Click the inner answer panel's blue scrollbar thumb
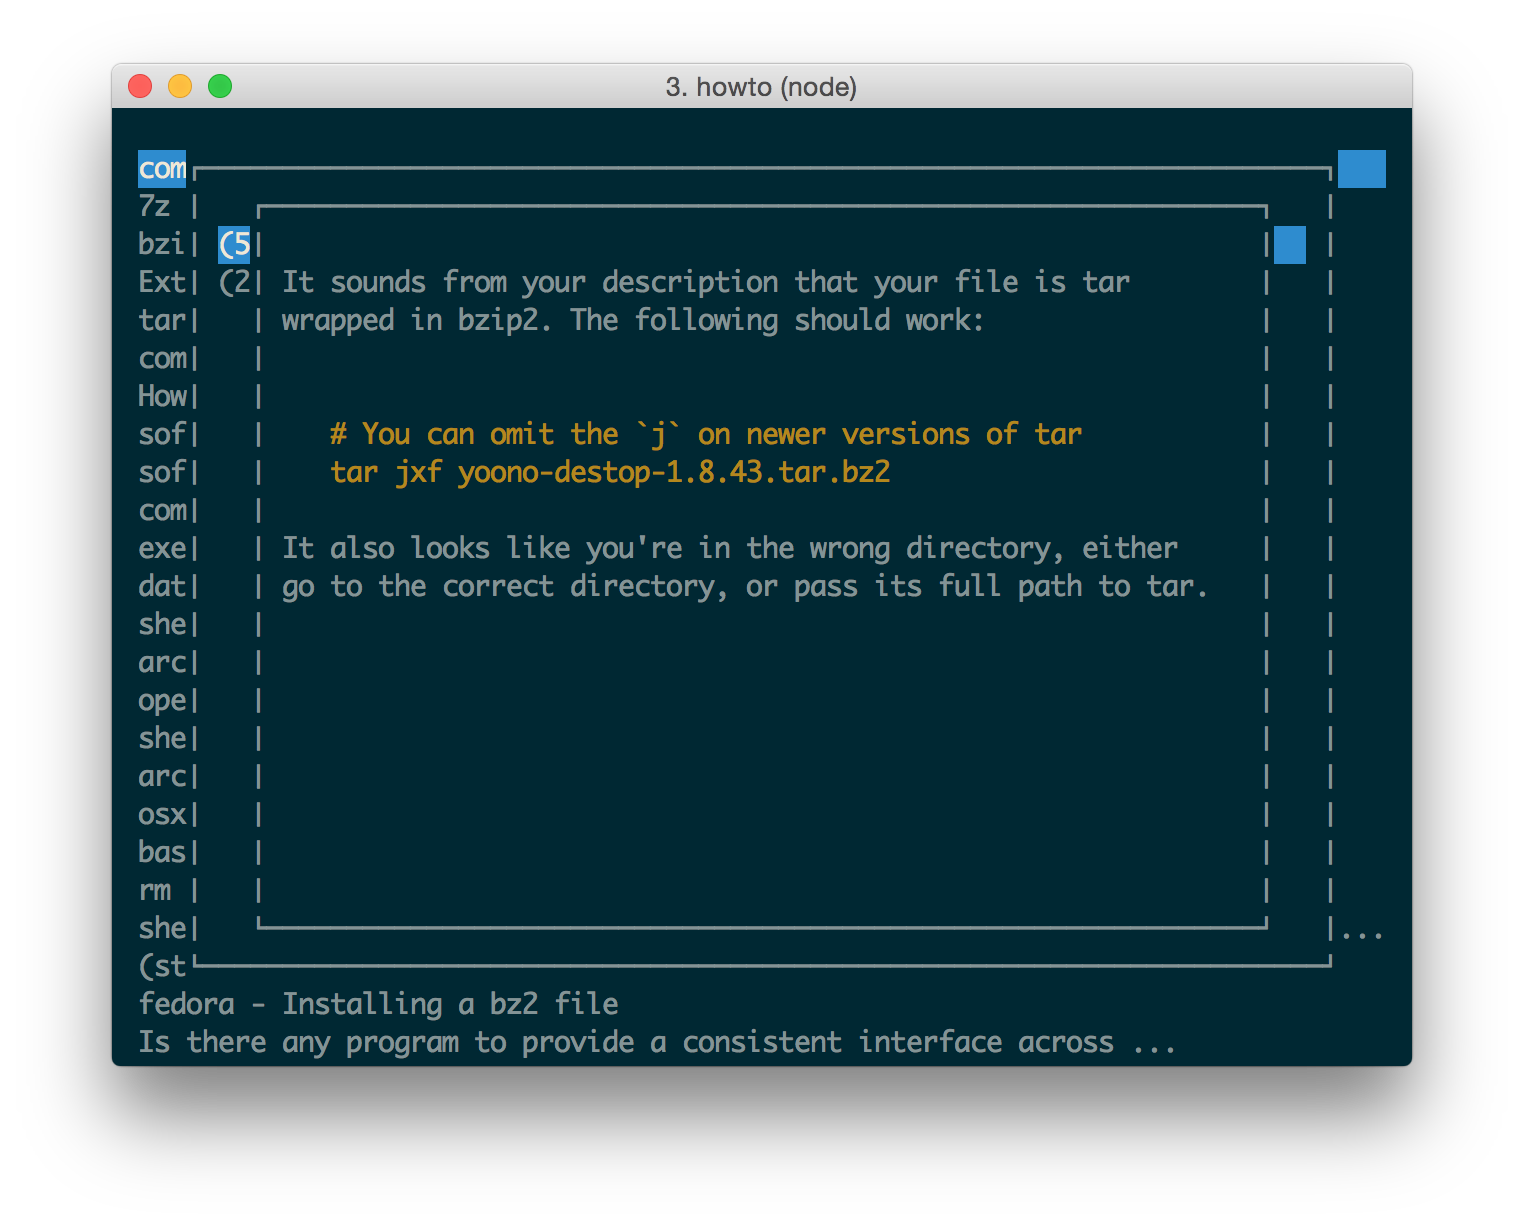Screen dimensions: 1524x1226 pyautogui.click(x=1289, y=245)
